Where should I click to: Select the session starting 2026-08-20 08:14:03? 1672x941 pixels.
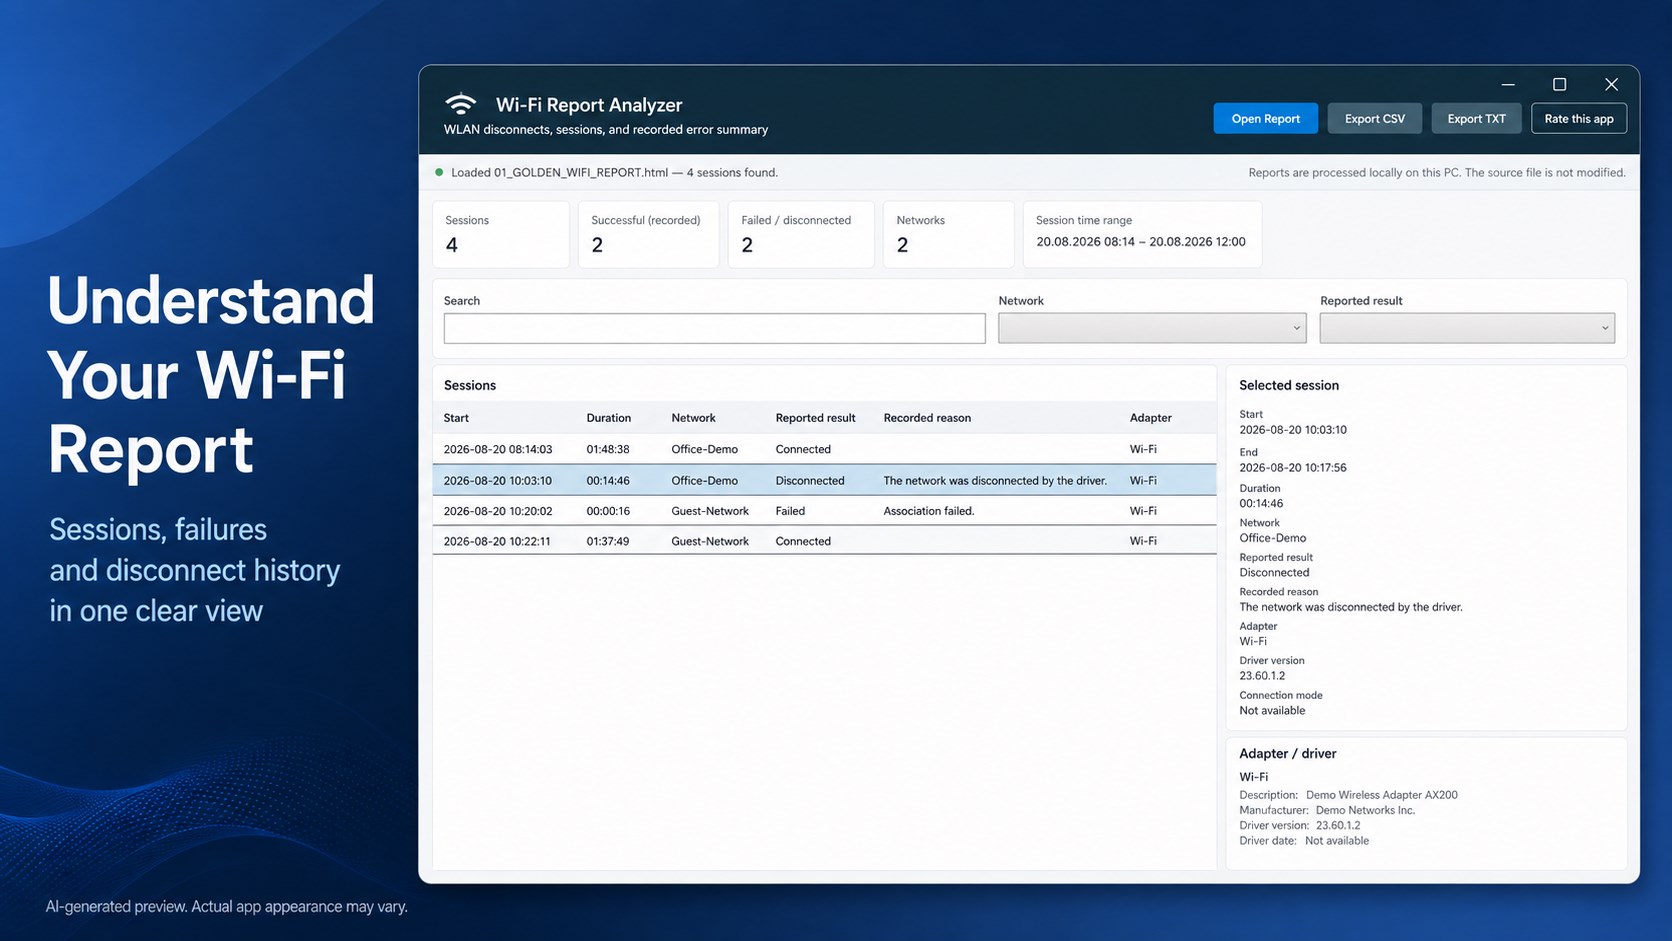point(824,449)
